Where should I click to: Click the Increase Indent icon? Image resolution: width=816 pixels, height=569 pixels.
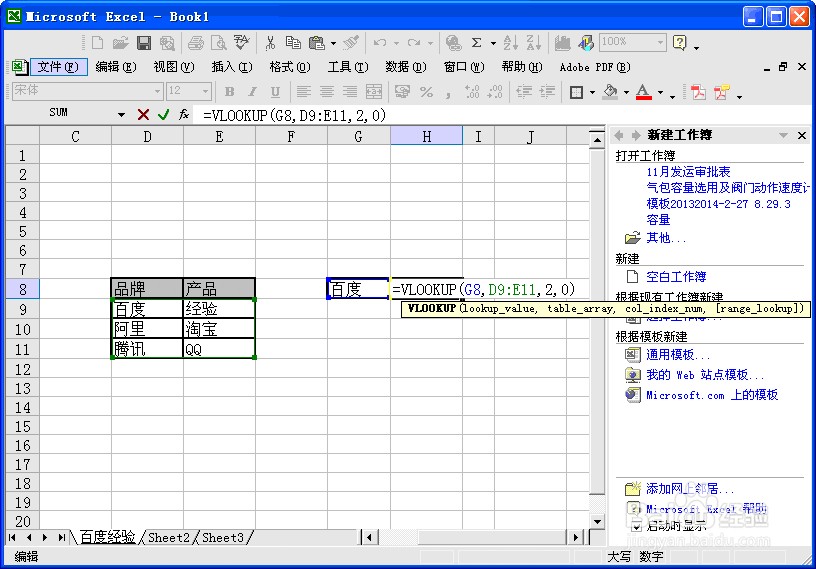547,92
